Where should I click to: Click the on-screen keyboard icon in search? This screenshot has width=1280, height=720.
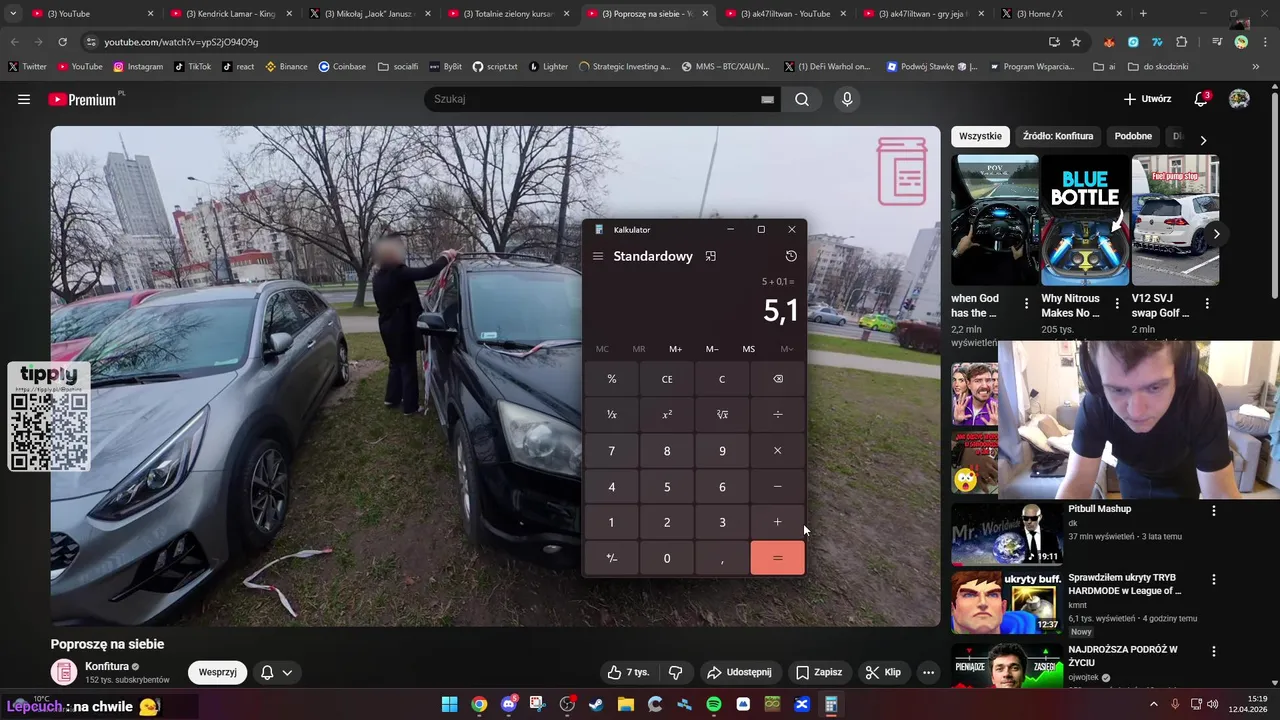(768, 99)
